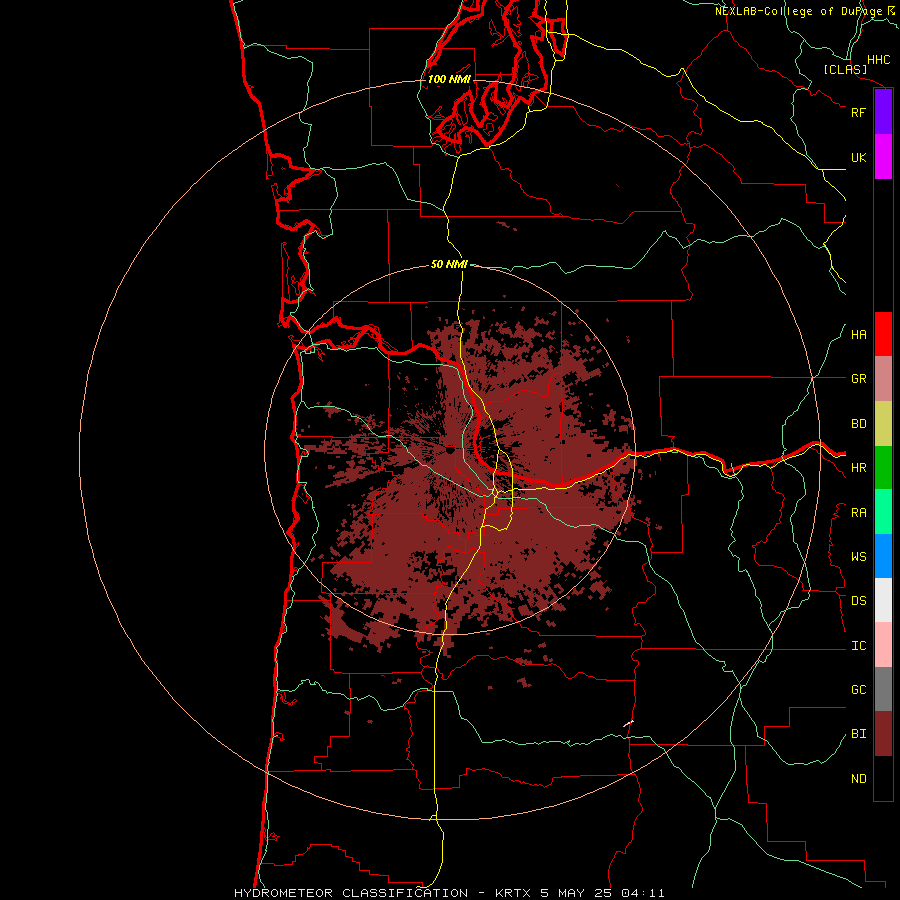Click the HR green legend swatch
The height and width of the screenshot is (900, 900).
pos(883,467)
